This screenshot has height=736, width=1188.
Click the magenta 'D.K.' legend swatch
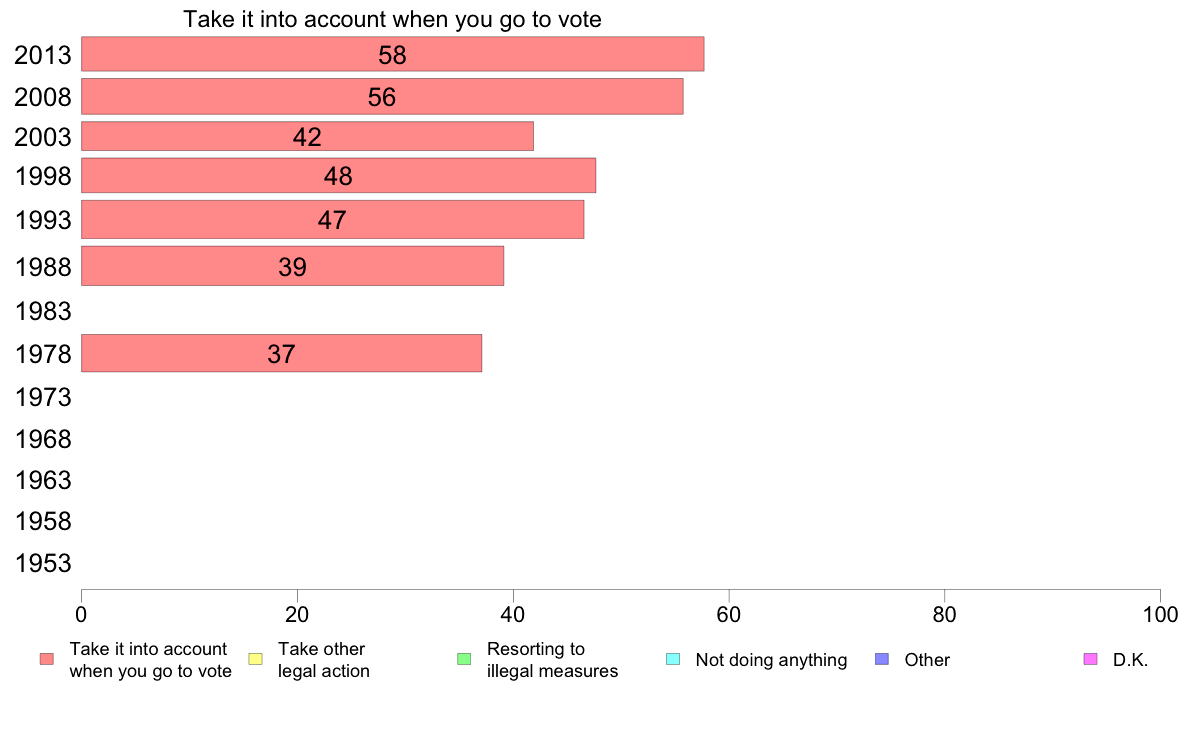coord(1090,659)
